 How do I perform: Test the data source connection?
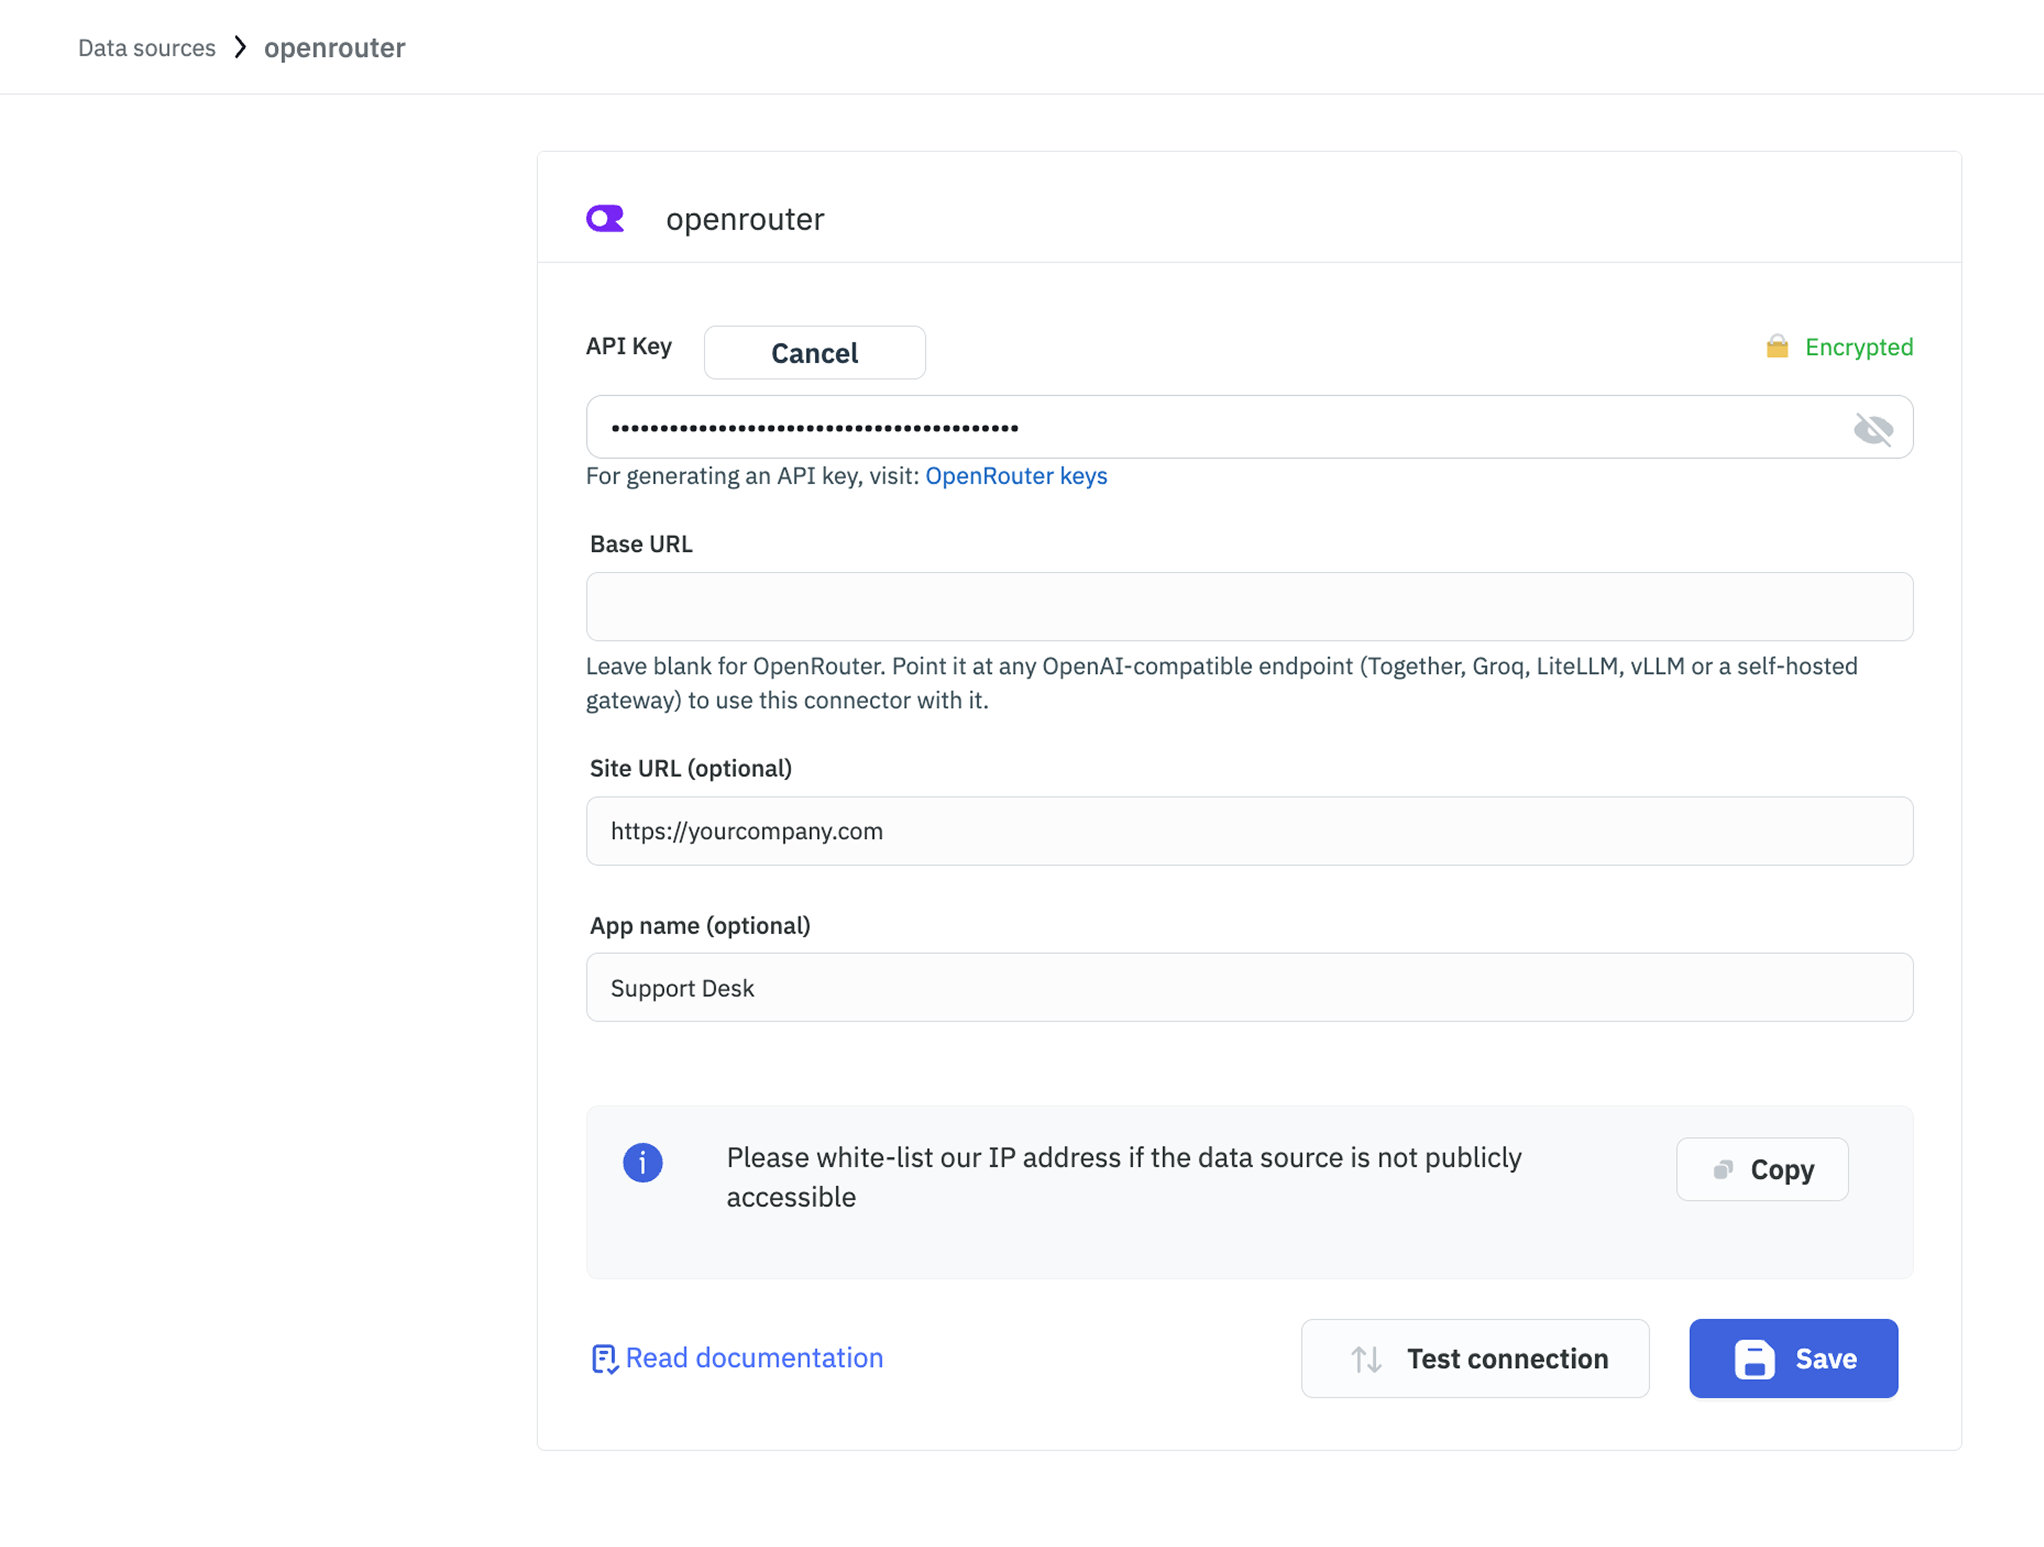pos(1474,1358)
